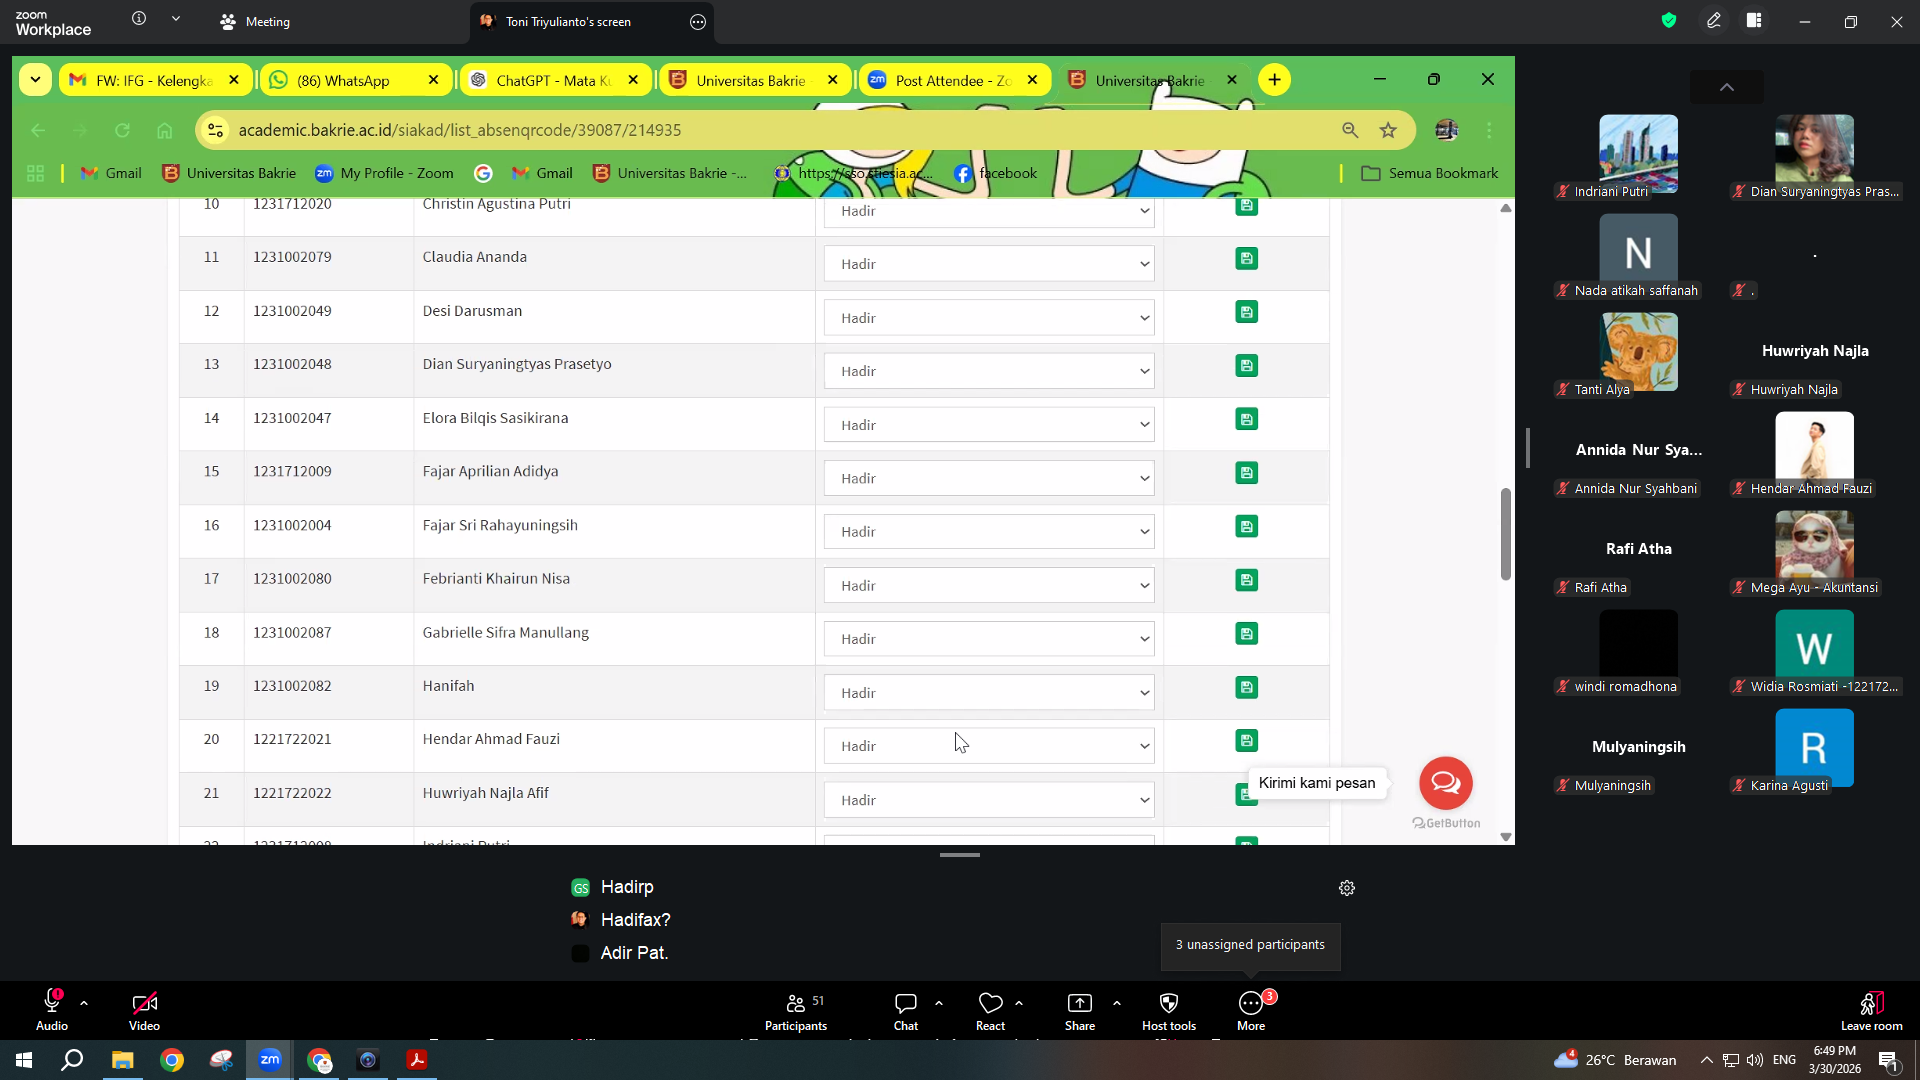Toggle camera video in Zoom

pyautogui.click(x=144, y=1012)
